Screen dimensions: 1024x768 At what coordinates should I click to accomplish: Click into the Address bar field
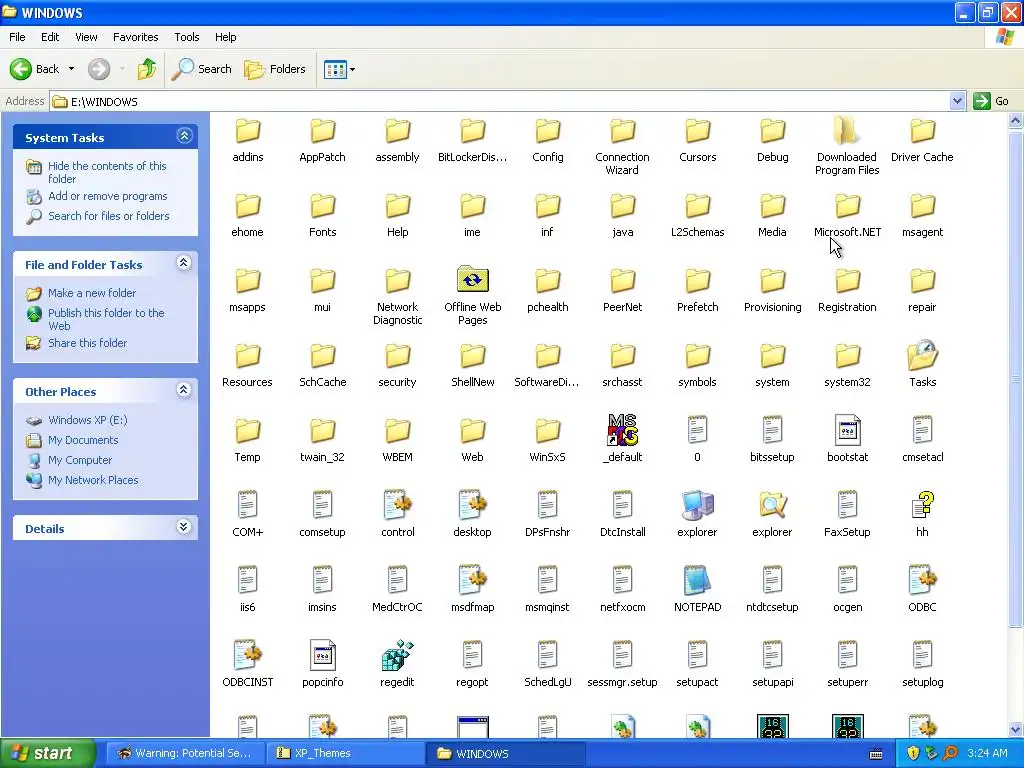(x=500, y=101)
